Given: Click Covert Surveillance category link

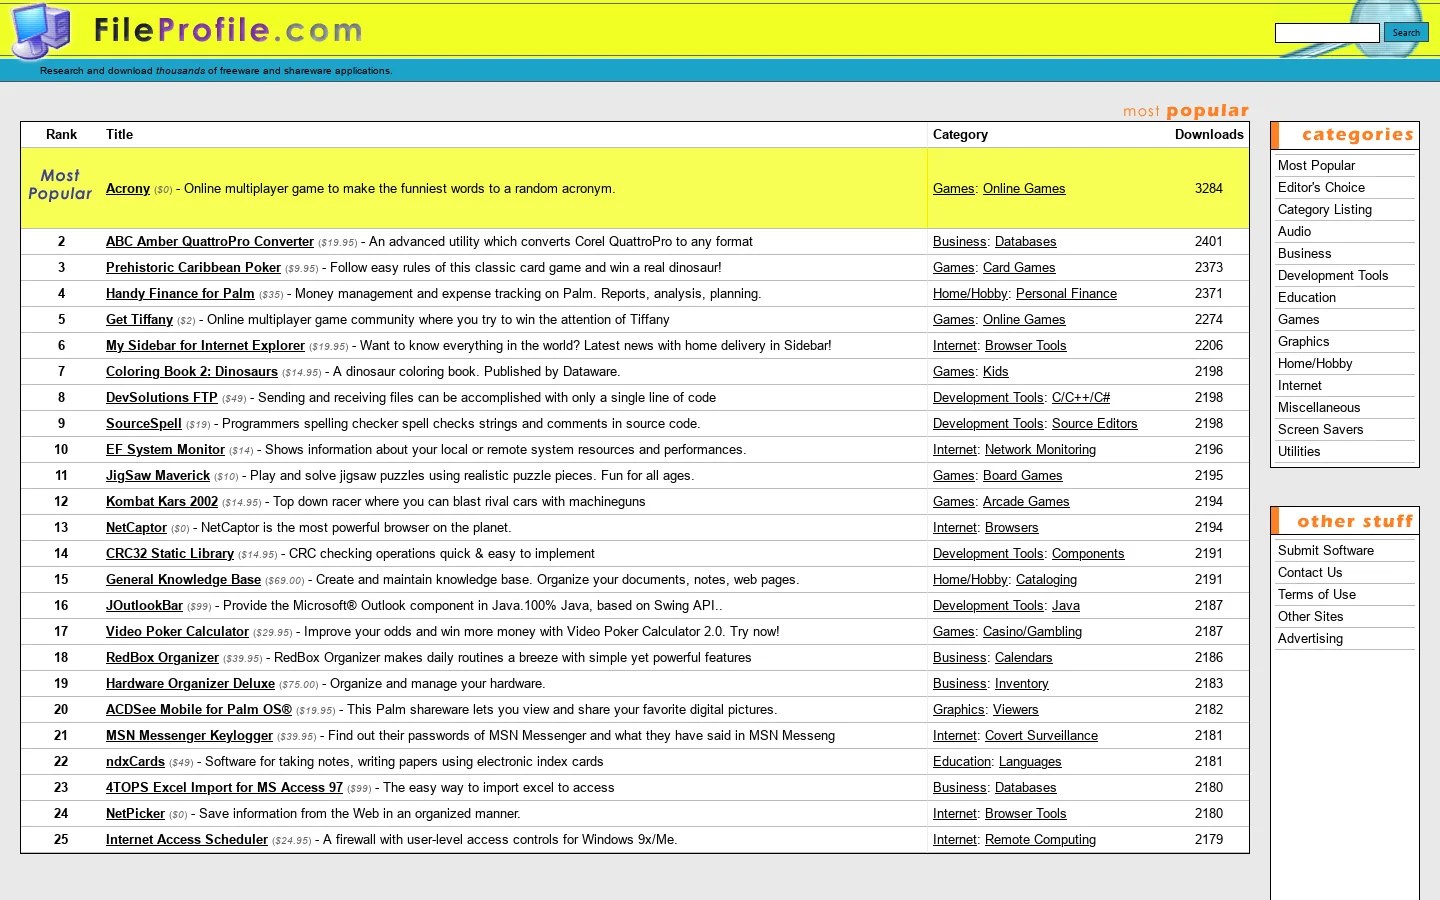Looking at the screenshot, I should coord(1041,736).
